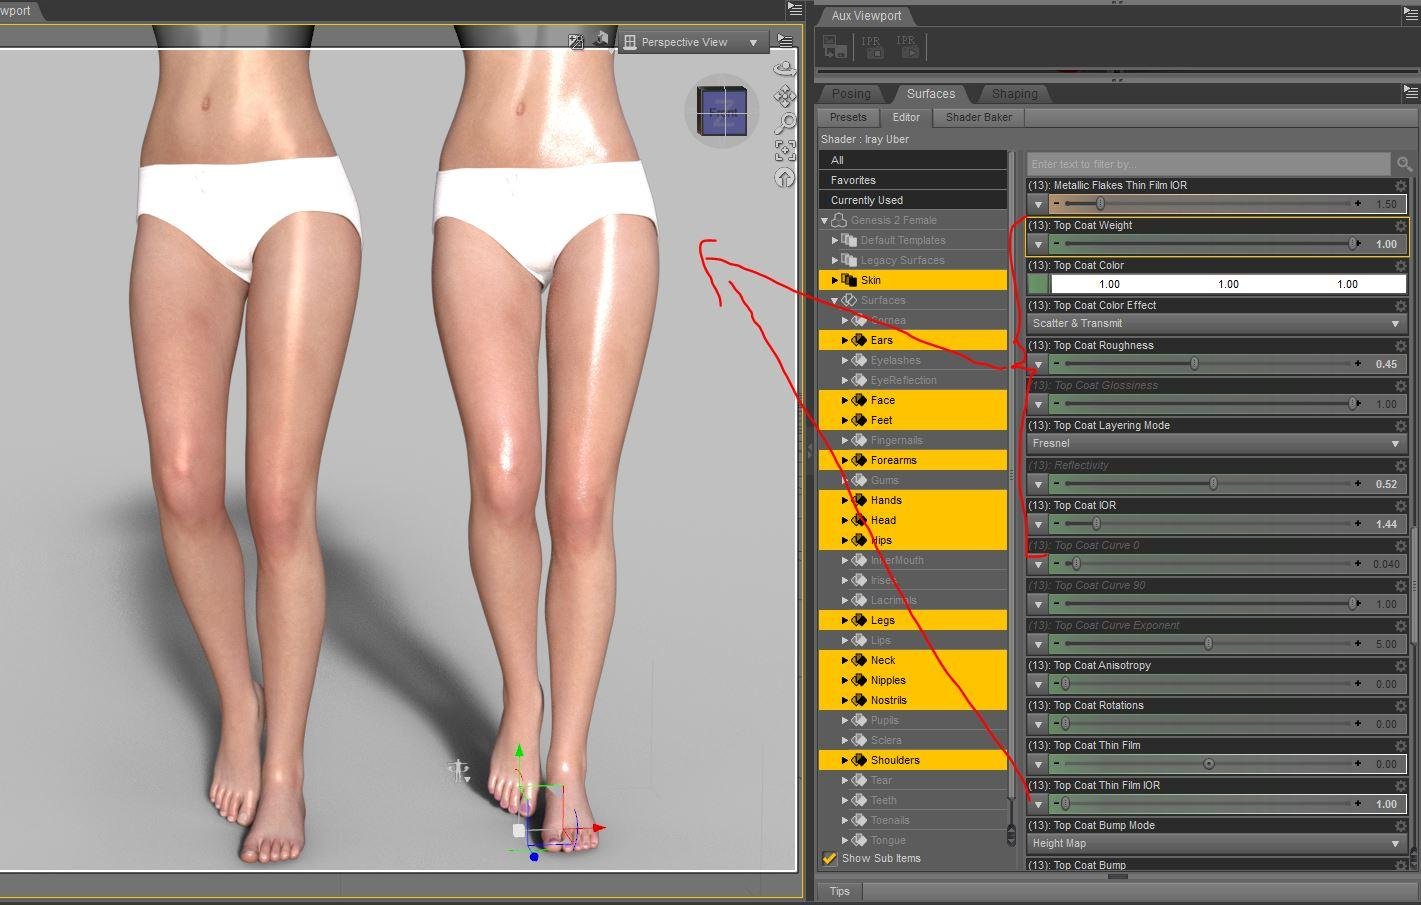
Task: Open the Tips tab at the bottom
Action: [x=839, y=891]
